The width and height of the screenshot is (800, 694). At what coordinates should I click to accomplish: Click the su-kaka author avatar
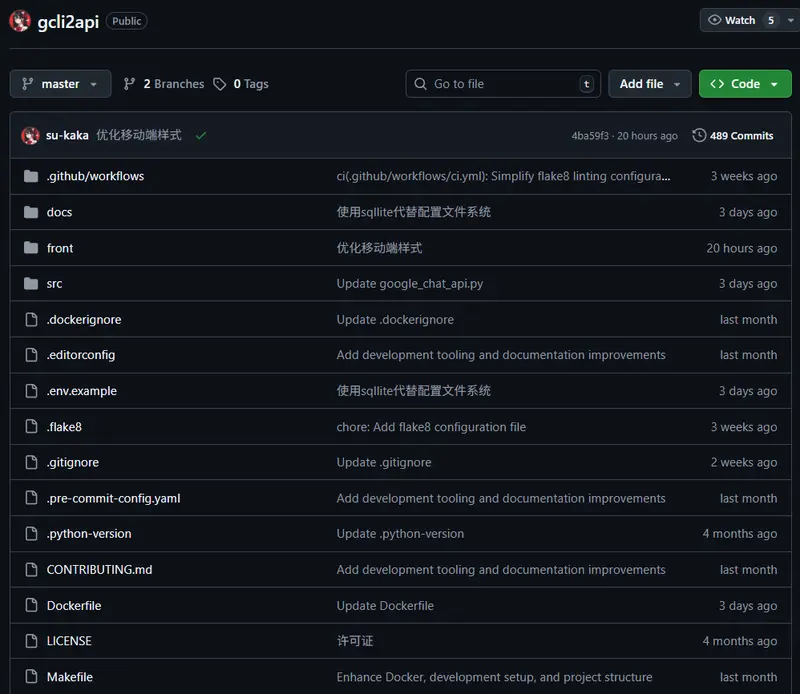tap(30, 136)
